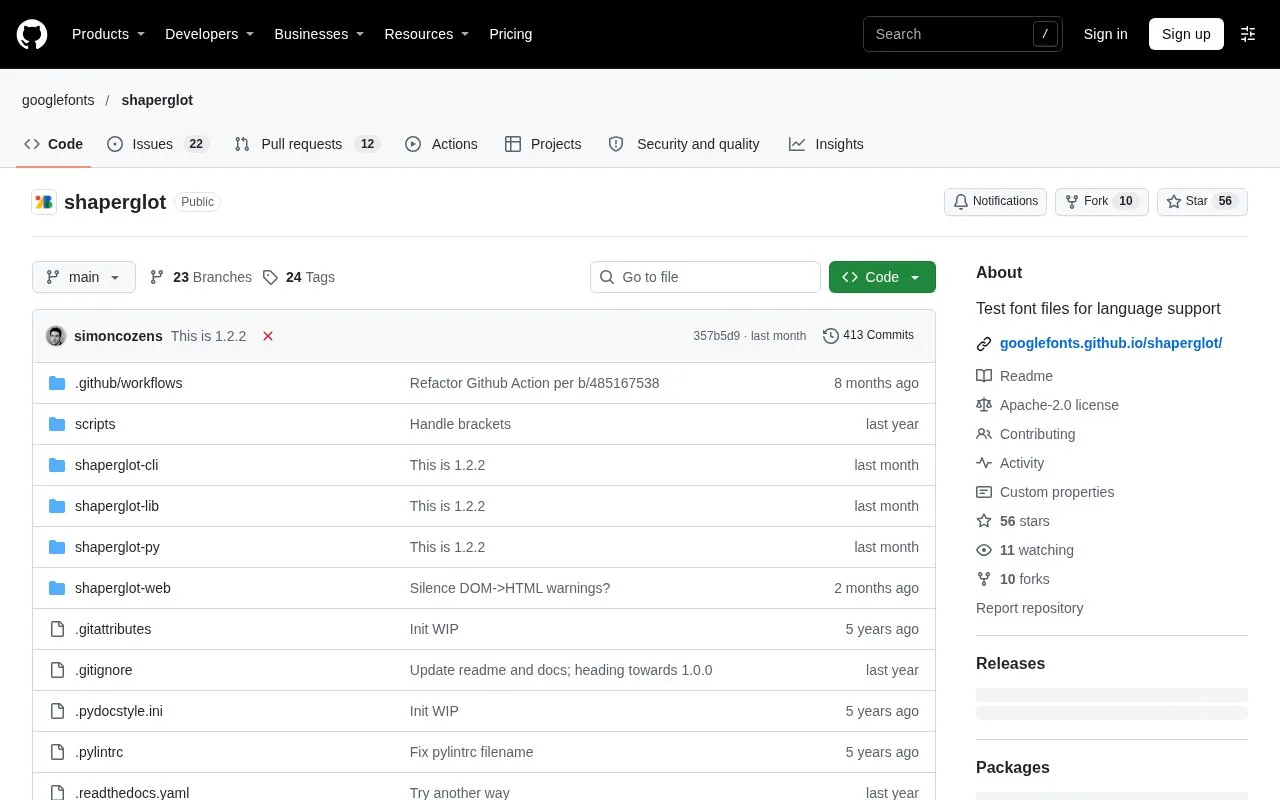Click the GitHub logo icon
The image size is (1280, 800).
tap(32, 34)
